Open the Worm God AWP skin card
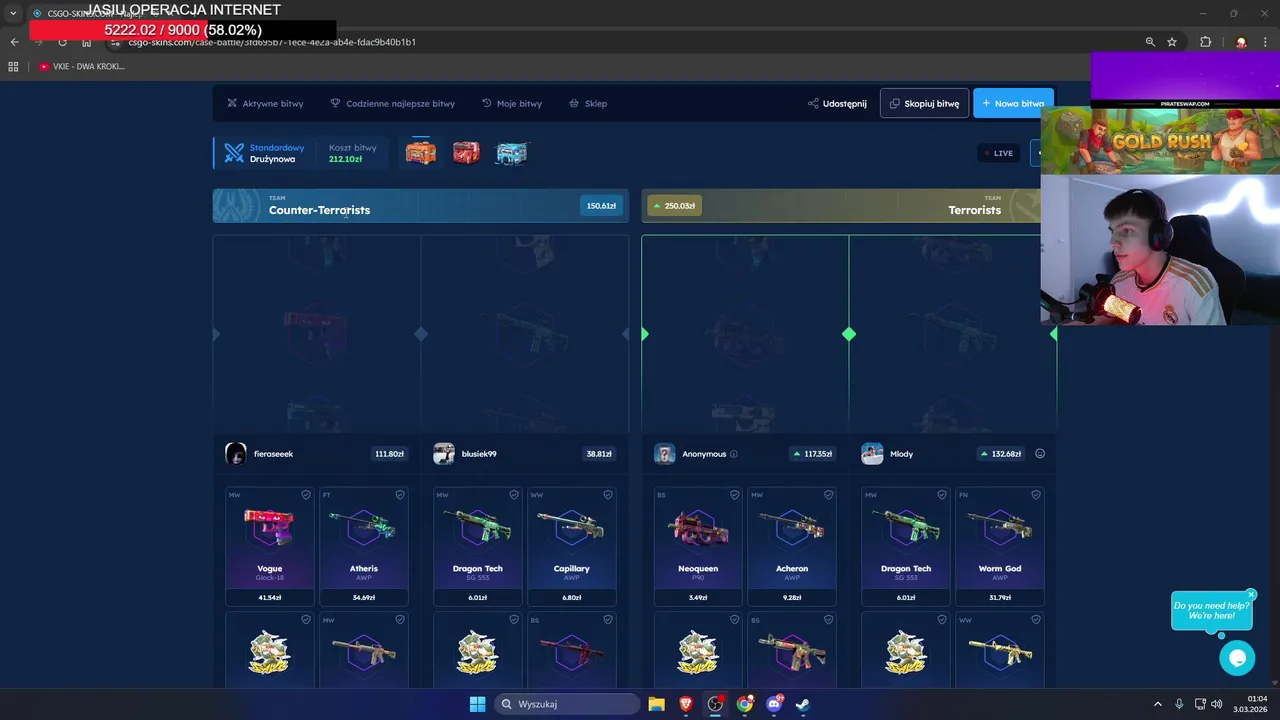Image resolution: width=1280 pixels, height=720 pixels. click(x=1000, y=546)
